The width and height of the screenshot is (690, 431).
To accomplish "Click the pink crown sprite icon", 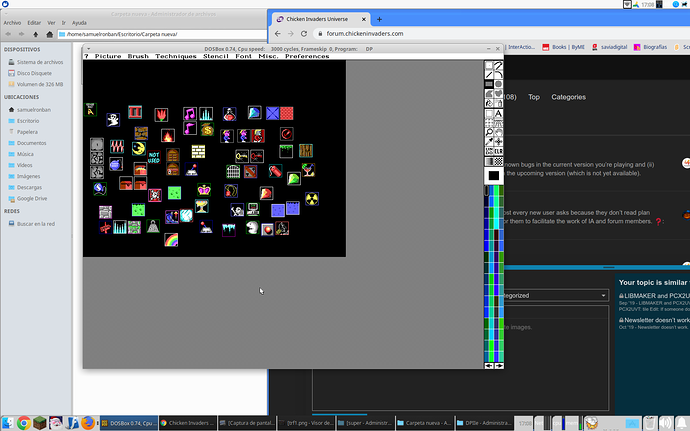I will point(204,189).
